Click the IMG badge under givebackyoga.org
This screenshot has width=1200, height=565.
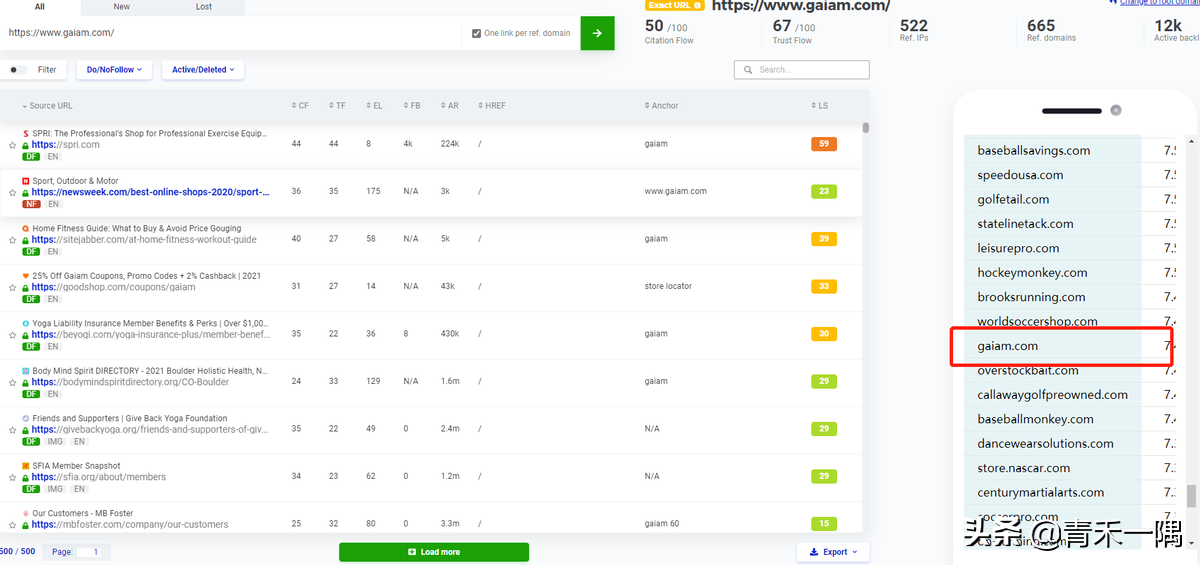point(55,441)
